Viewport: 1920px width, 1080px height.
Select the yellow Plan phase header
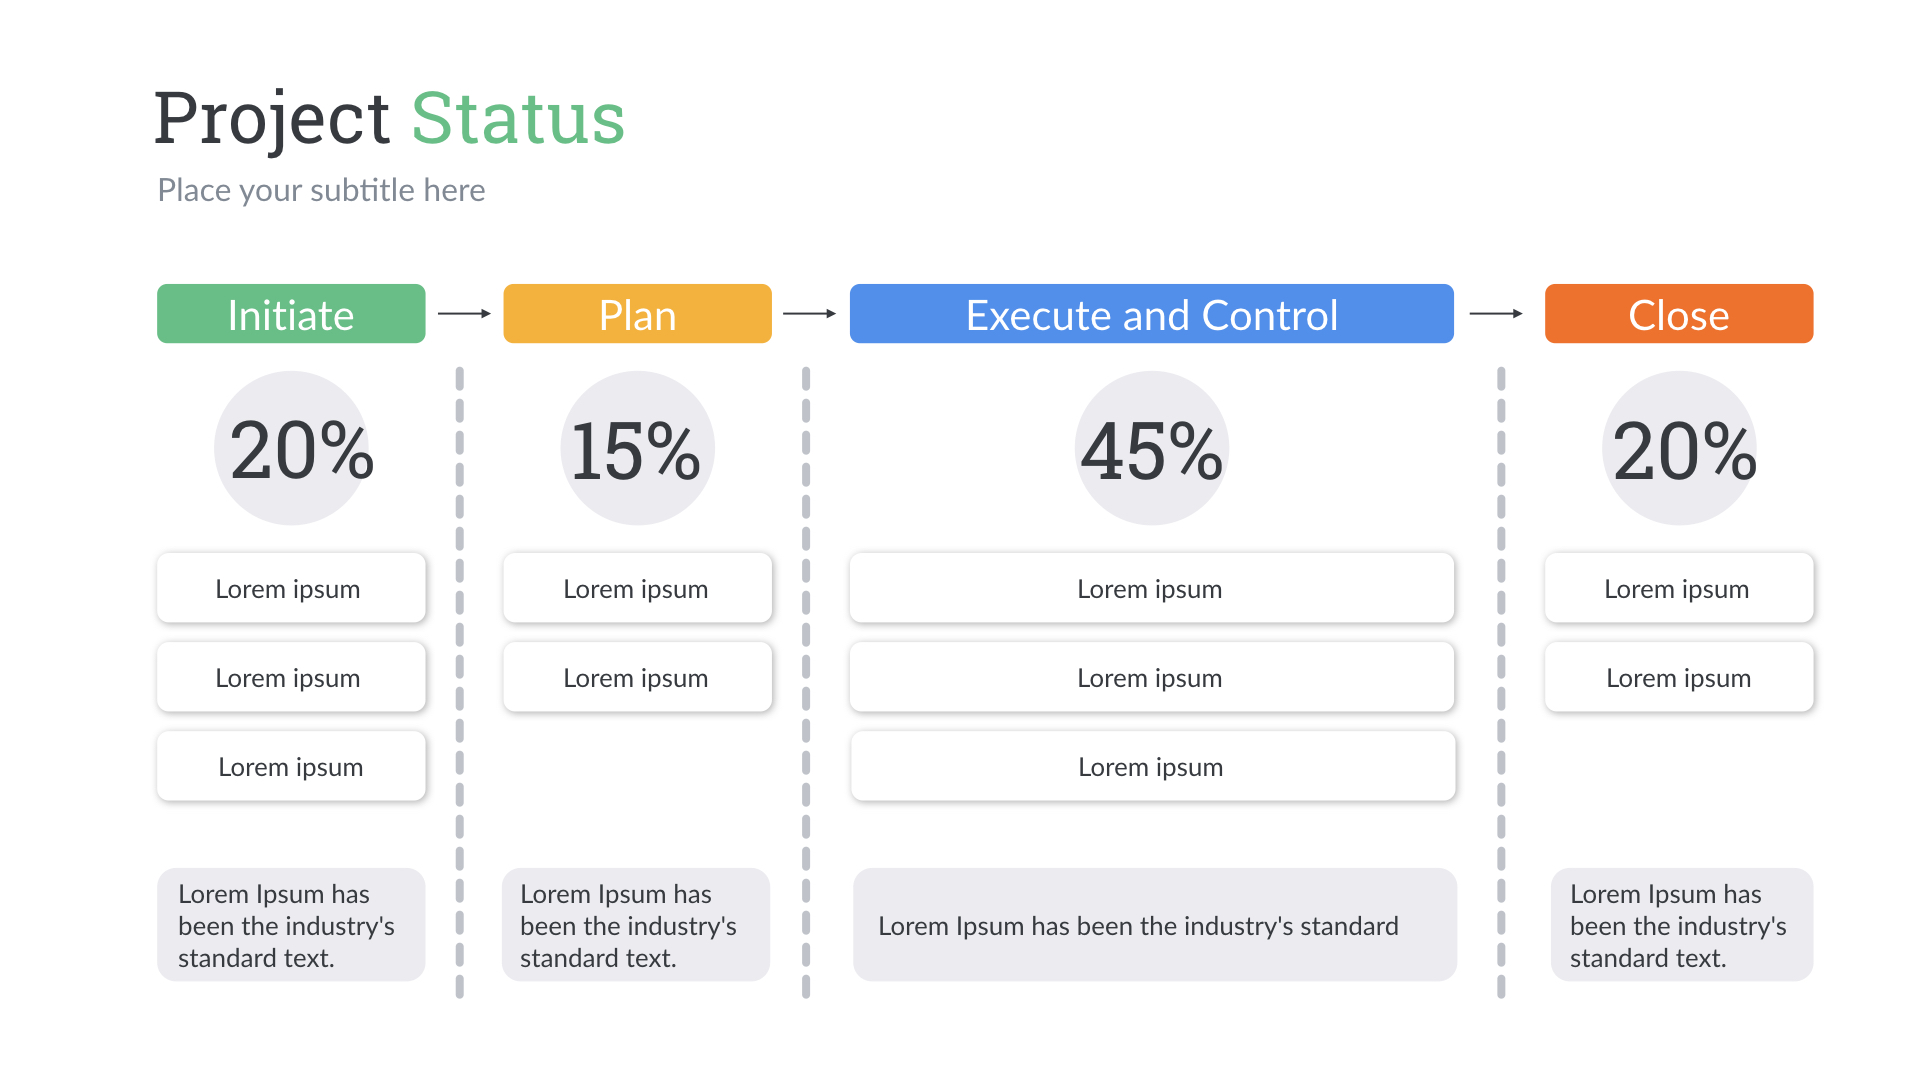[637, 314]
